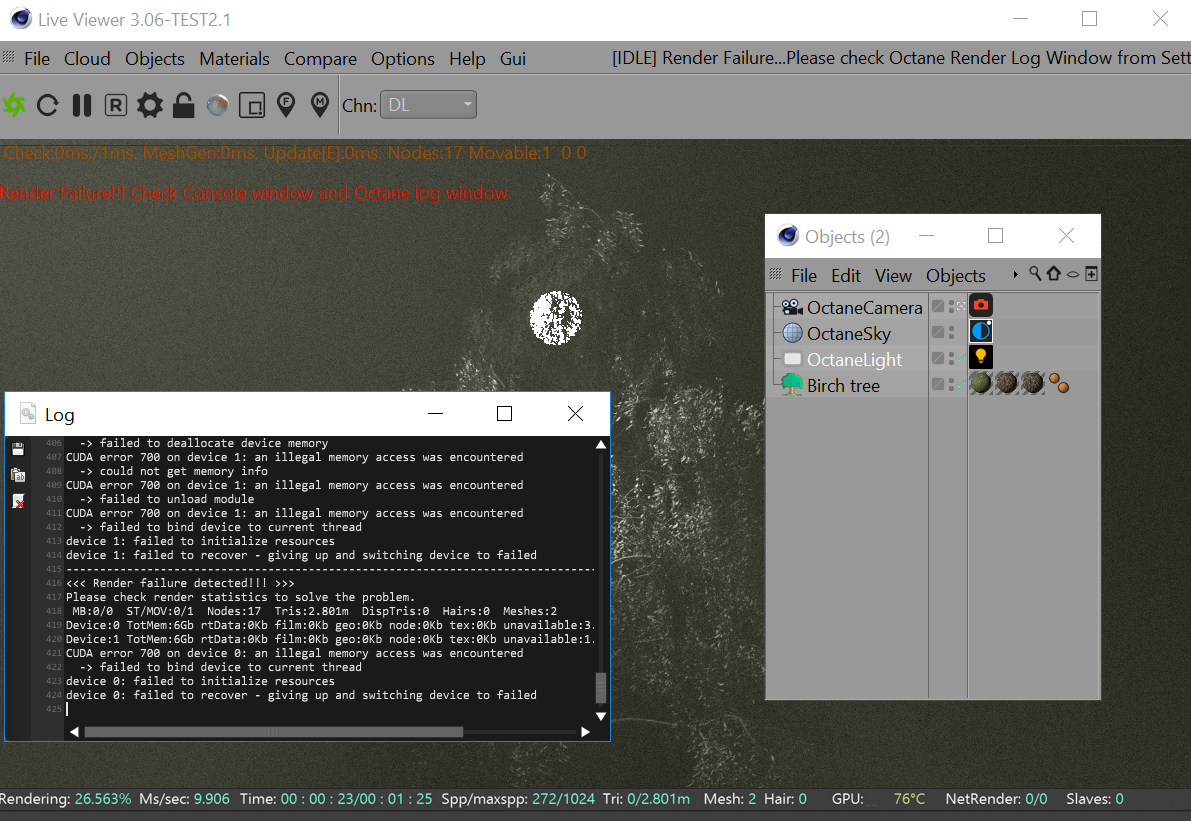Image resolution: width=1191 pixels, height=821 pixels.
Task: Toggle enable checkmark for Birch tree
Action: click(x=961, y=385)
